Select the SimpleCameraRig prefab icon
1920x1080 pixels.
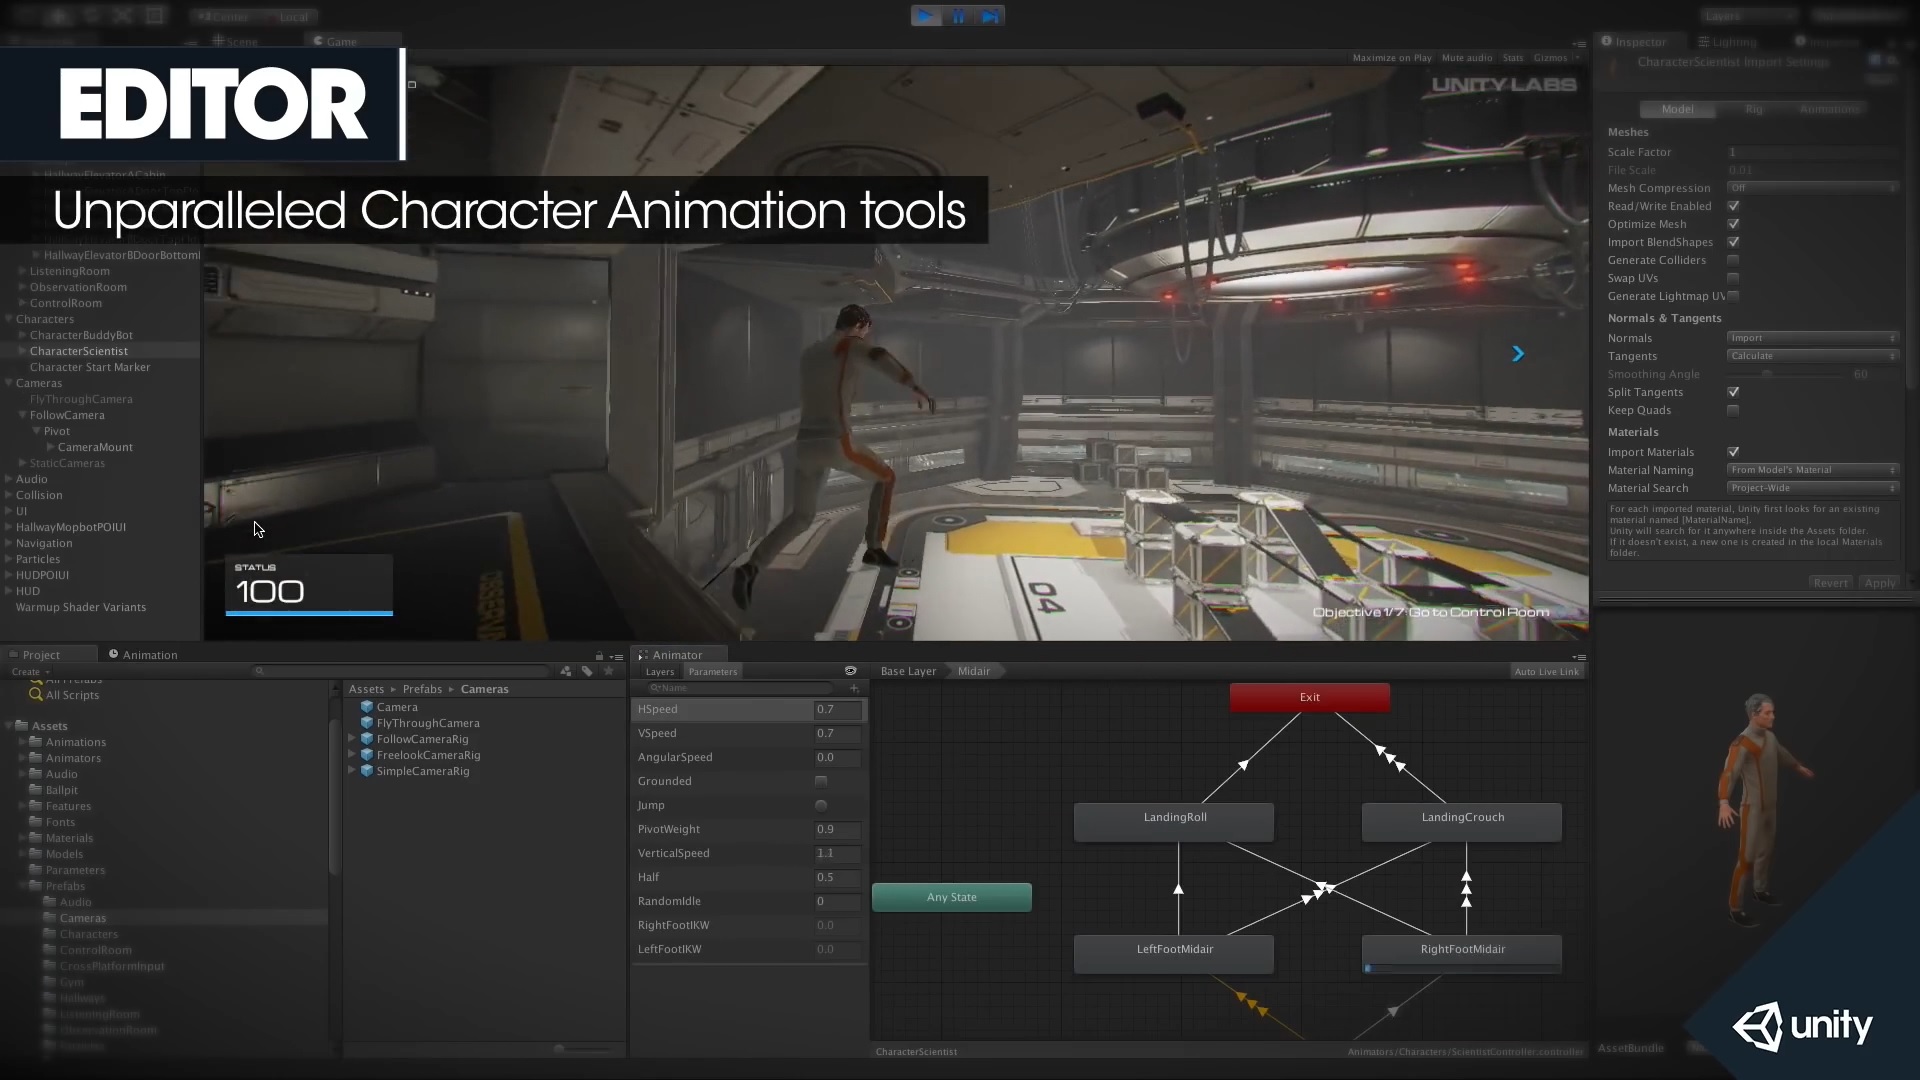click(367, 771)
